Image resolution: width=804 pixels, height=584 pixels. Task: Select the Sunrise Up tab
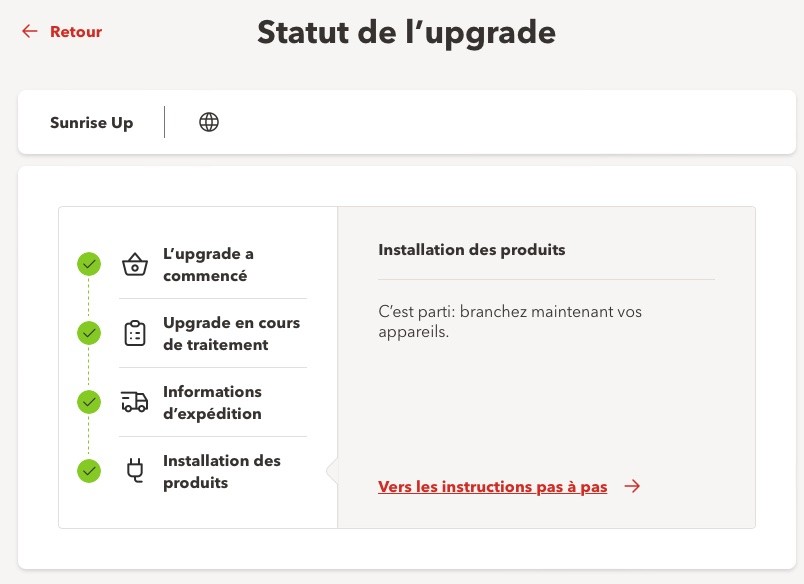(x=91, y=123)
